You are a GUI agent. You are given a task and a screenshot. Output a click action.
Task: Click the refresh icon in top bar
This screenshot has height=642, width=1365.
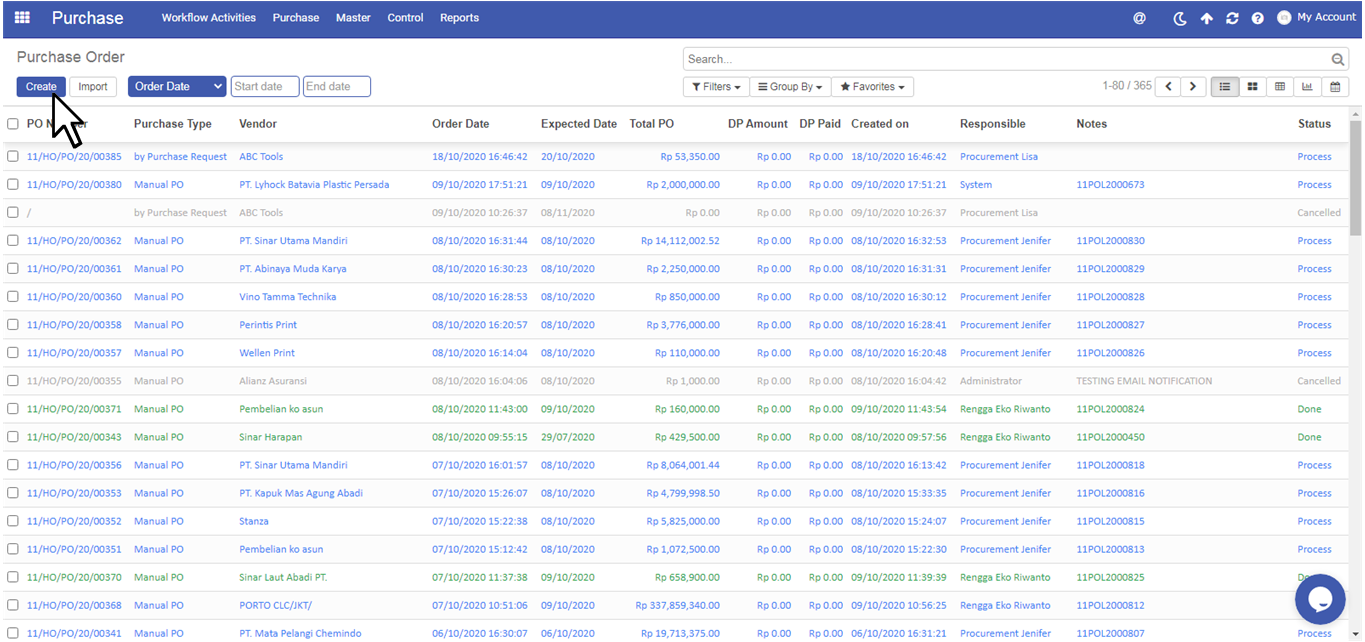[1232, 18]
